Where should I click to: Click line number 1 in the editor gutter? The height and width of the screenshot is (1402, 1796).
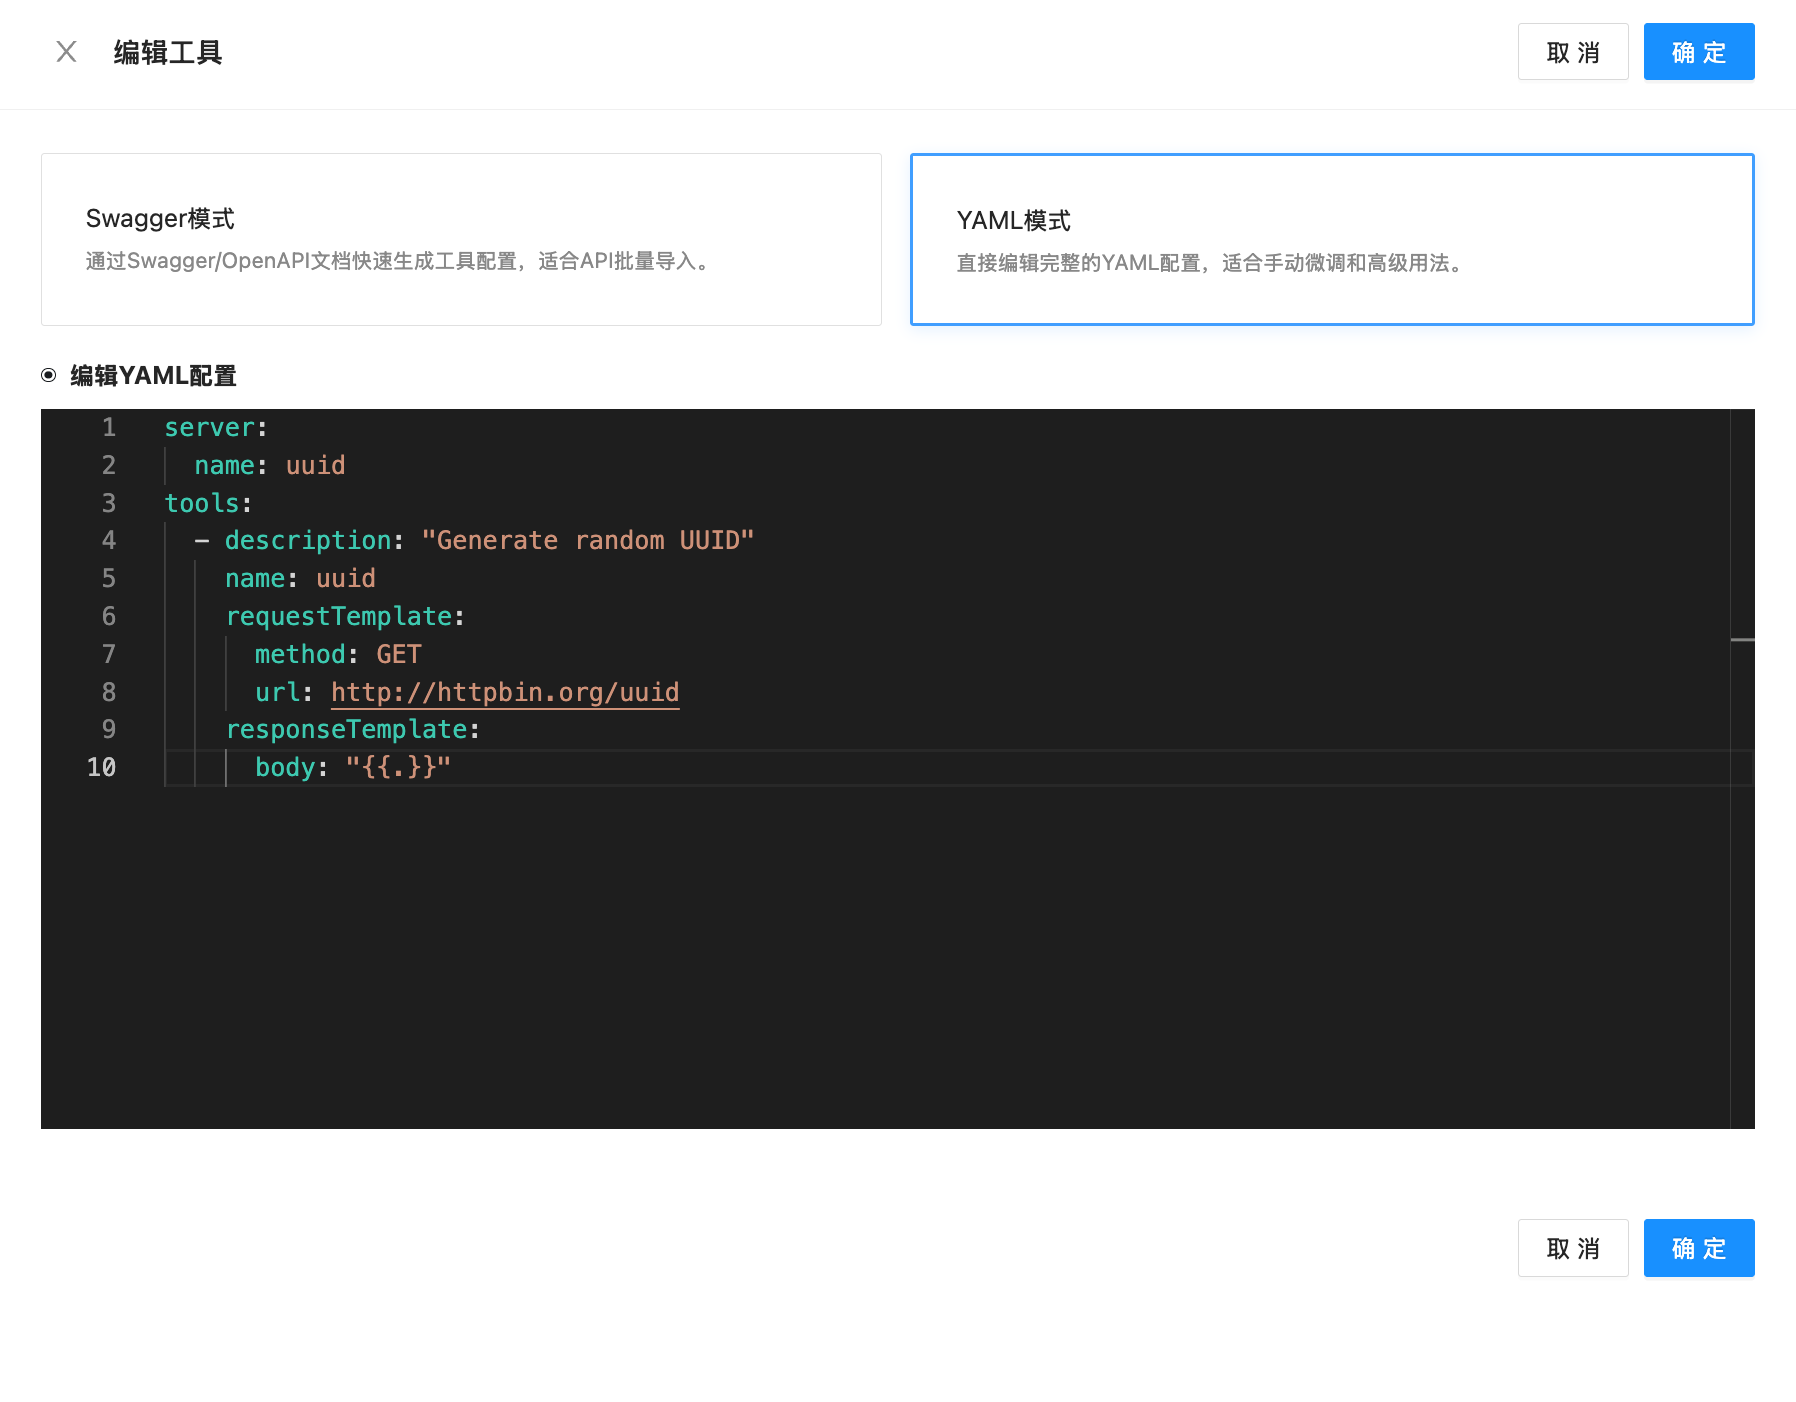pyautogui.click(x=109, y=428)
